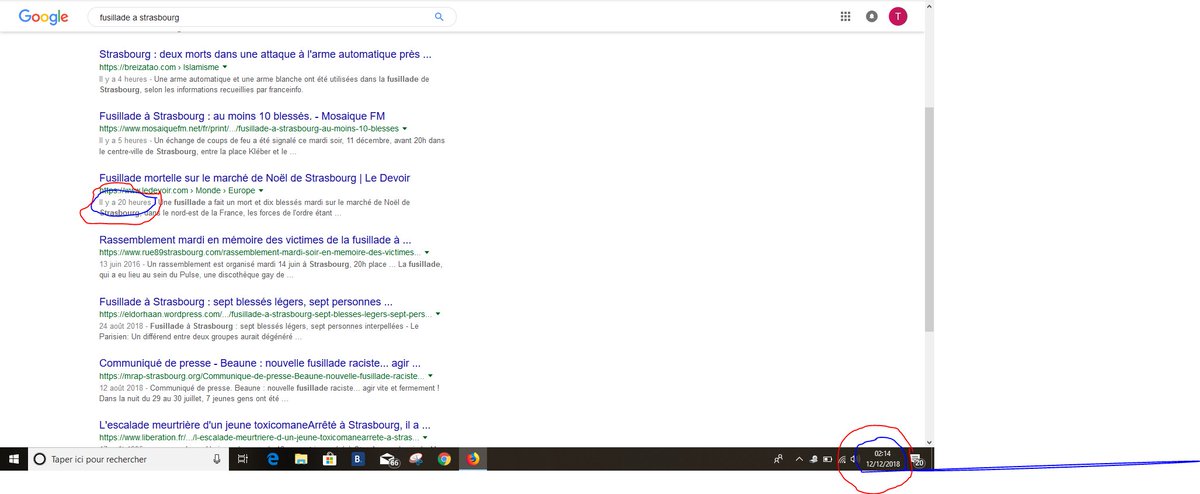Open the Google apps grid
Screen dimensions: 1200x494
846,17
